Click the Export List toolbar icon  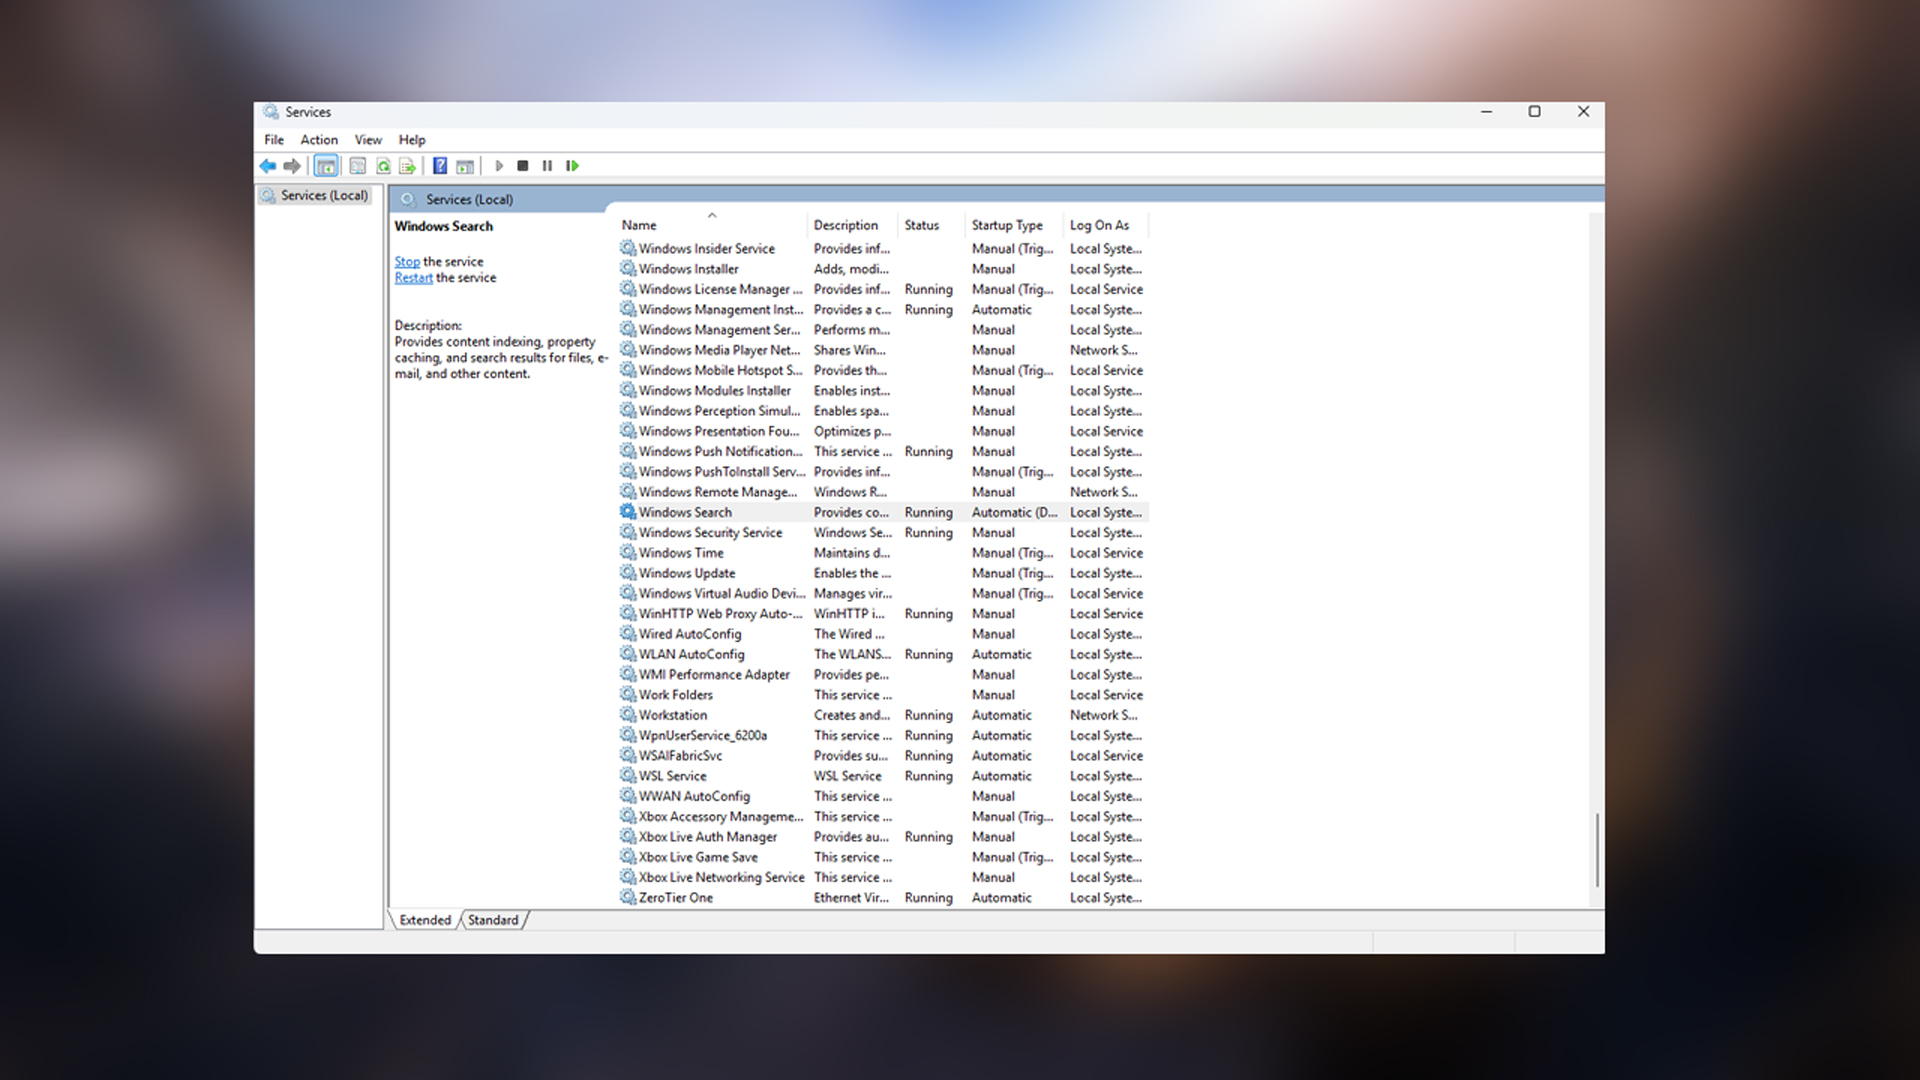[407, 166]
